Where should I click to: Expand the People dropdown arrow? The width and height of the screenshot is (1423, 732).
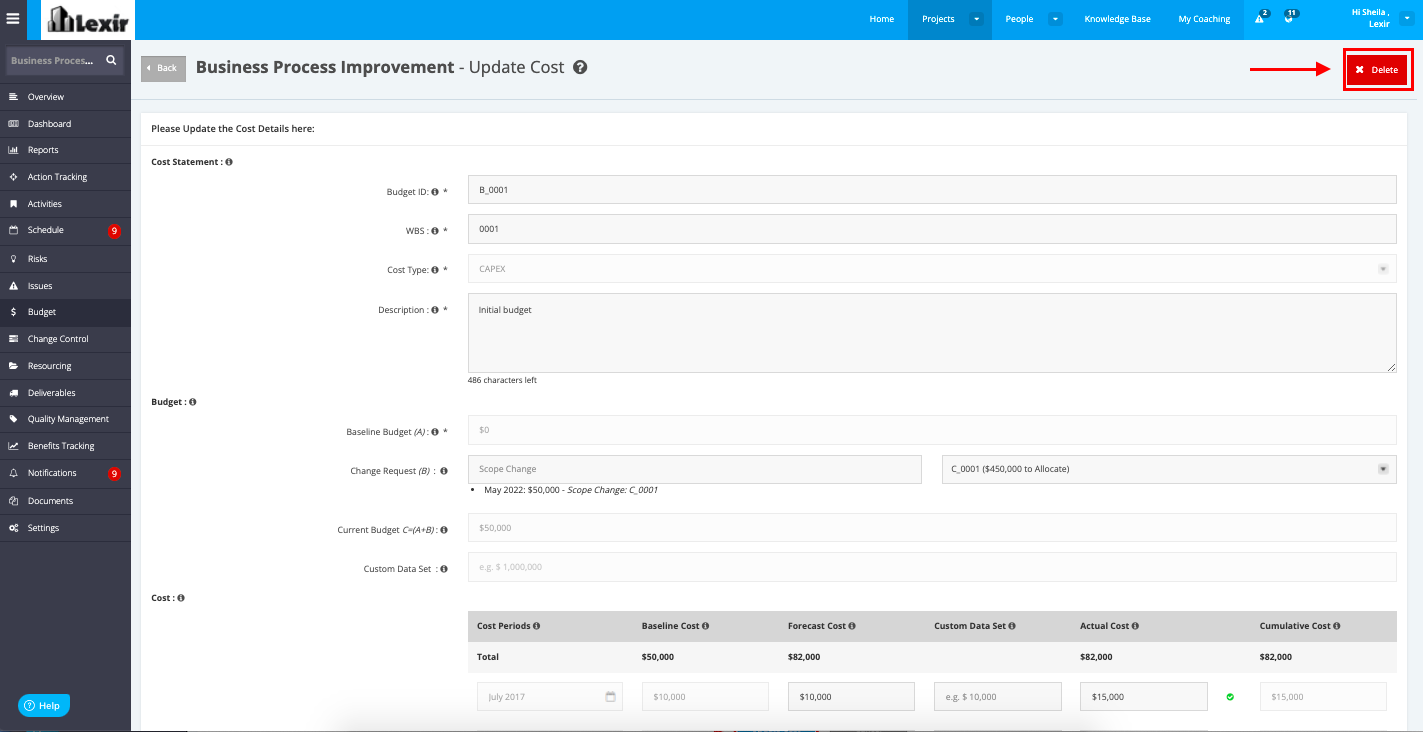click(1055, 19)
